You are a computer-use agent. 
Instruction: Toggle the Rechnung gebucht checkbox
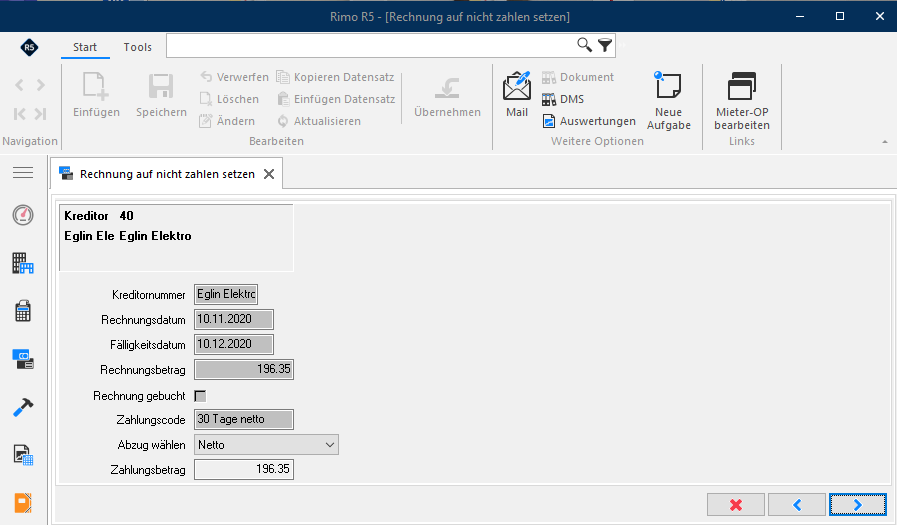coord(200,396)
